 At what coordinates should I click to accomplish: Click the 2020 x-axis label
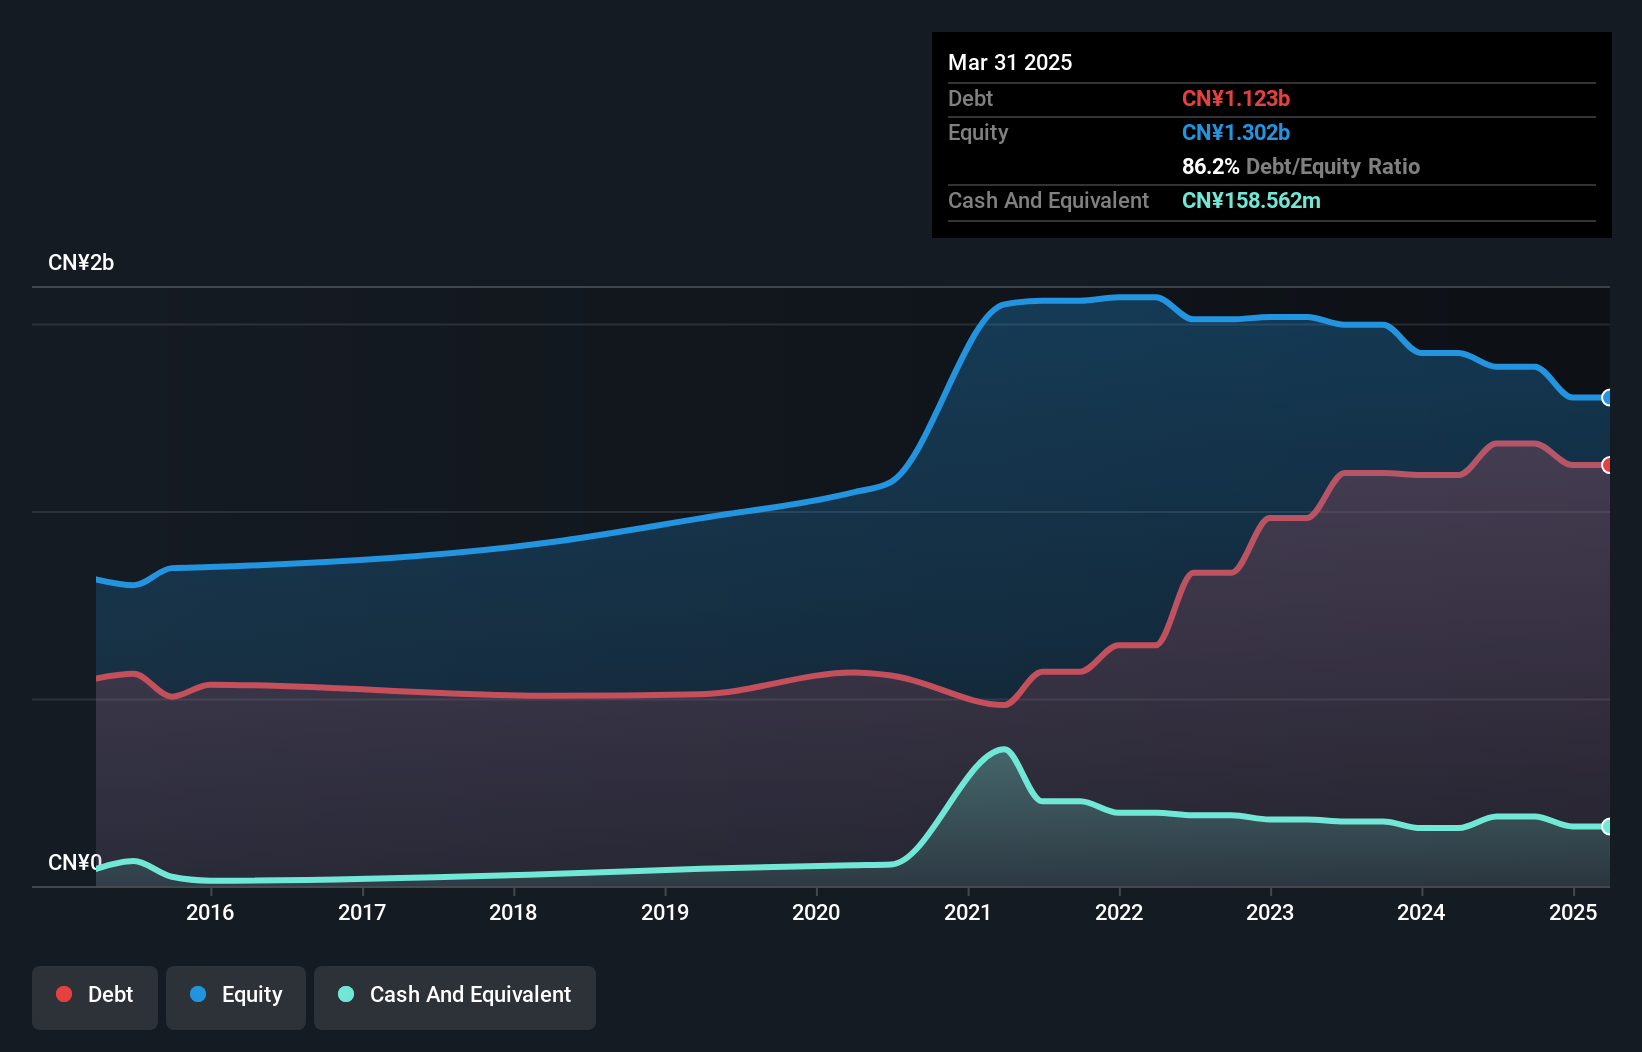coord(816,912)
